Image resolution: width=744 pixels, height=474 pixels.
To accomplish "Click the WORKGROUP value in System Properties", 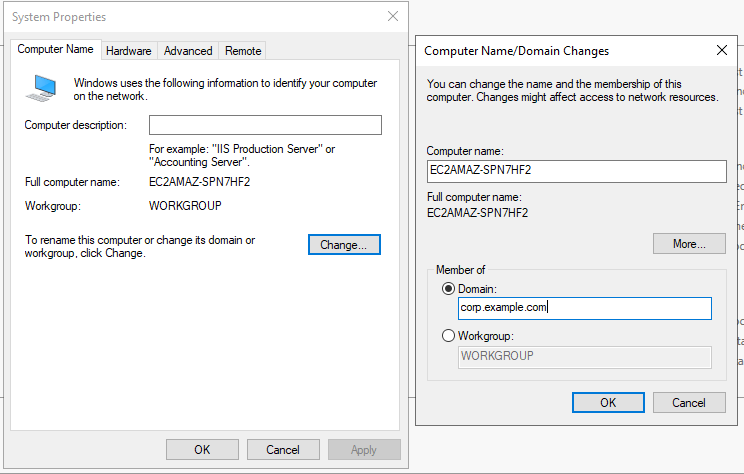I will (x=185, y=205).
